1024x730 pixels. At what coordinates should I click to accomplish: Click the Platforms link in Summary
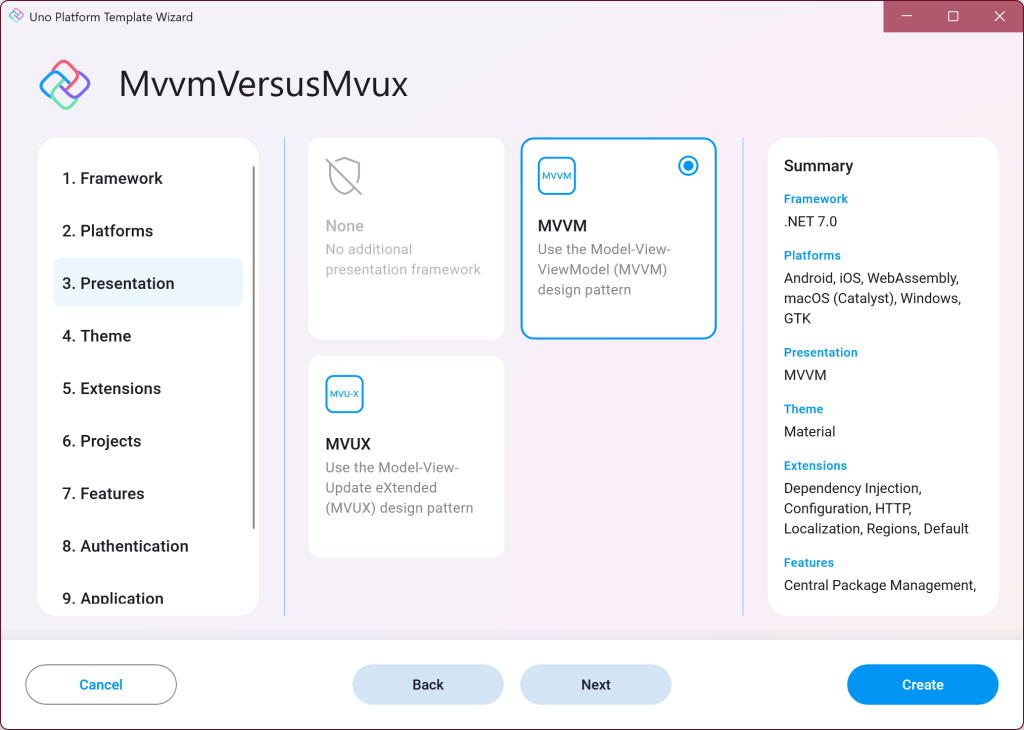(x=811, y=255)
